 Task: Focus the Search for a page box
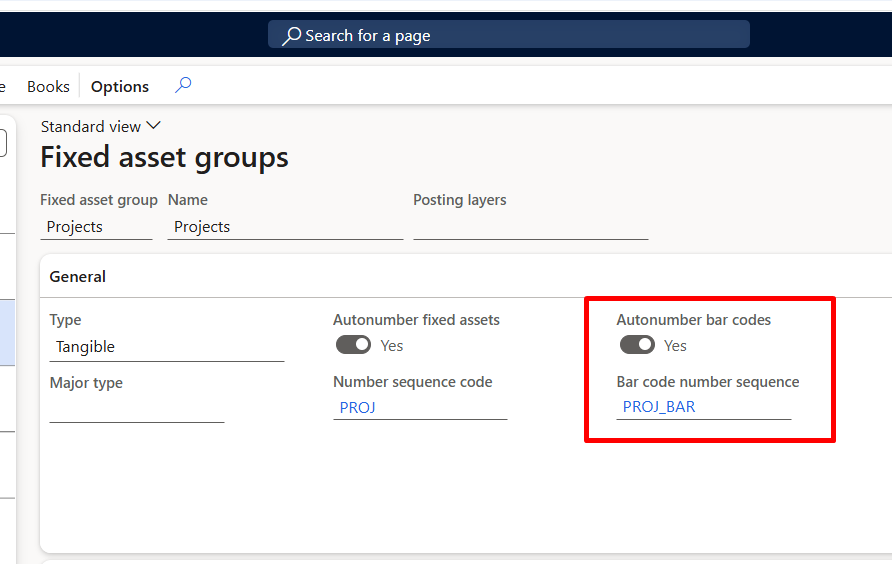(508, 35)
